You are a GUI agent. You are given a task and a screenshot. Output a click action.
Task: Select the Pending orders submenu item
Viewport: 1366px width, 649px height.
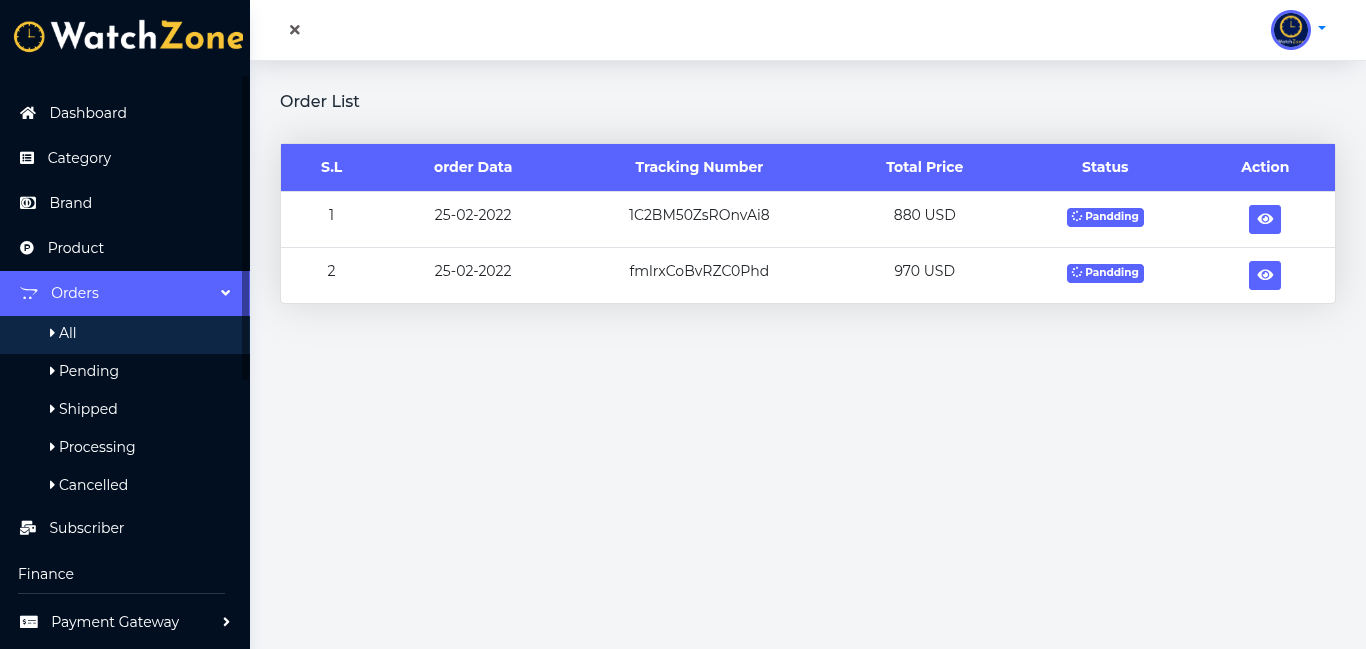(x=88, y=371)
